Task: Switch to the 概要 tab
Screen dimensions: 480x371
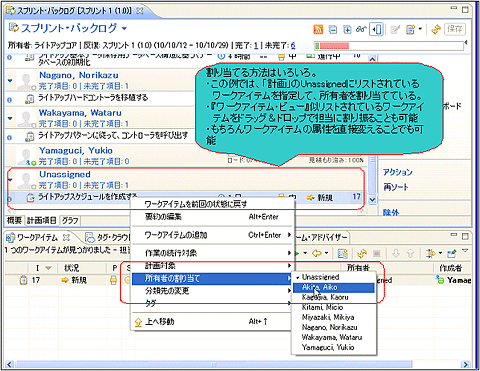Action: click(15, 220)
